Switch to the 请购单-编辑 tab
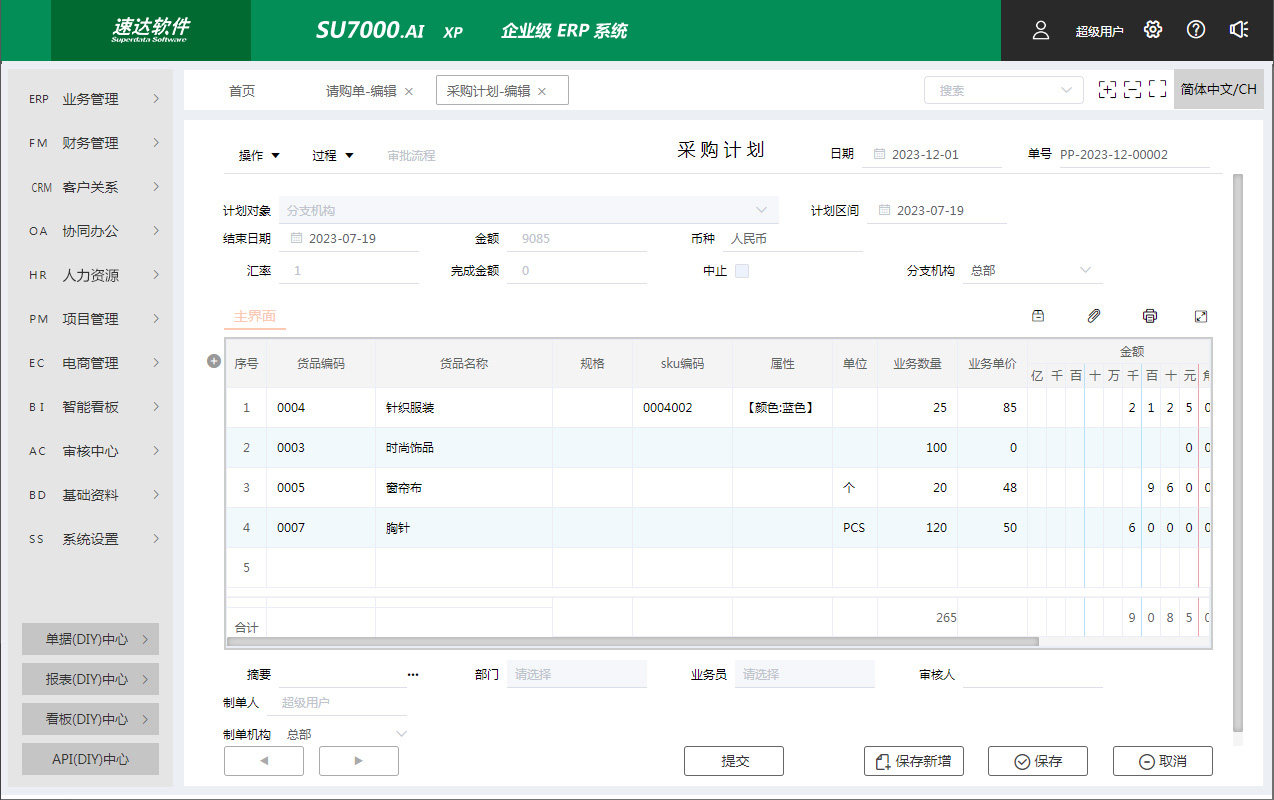 pos(361,91)
